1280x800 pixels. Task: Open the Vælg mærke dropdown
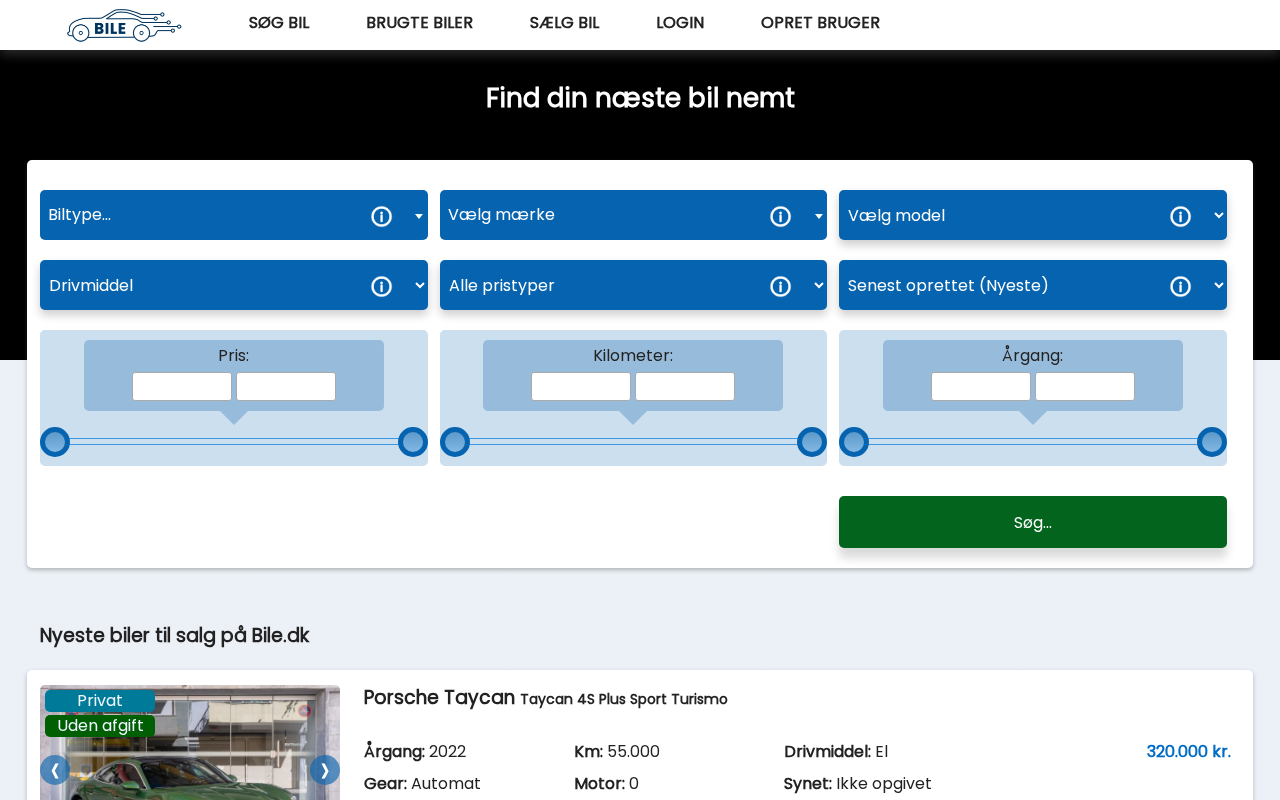[633, 215]
